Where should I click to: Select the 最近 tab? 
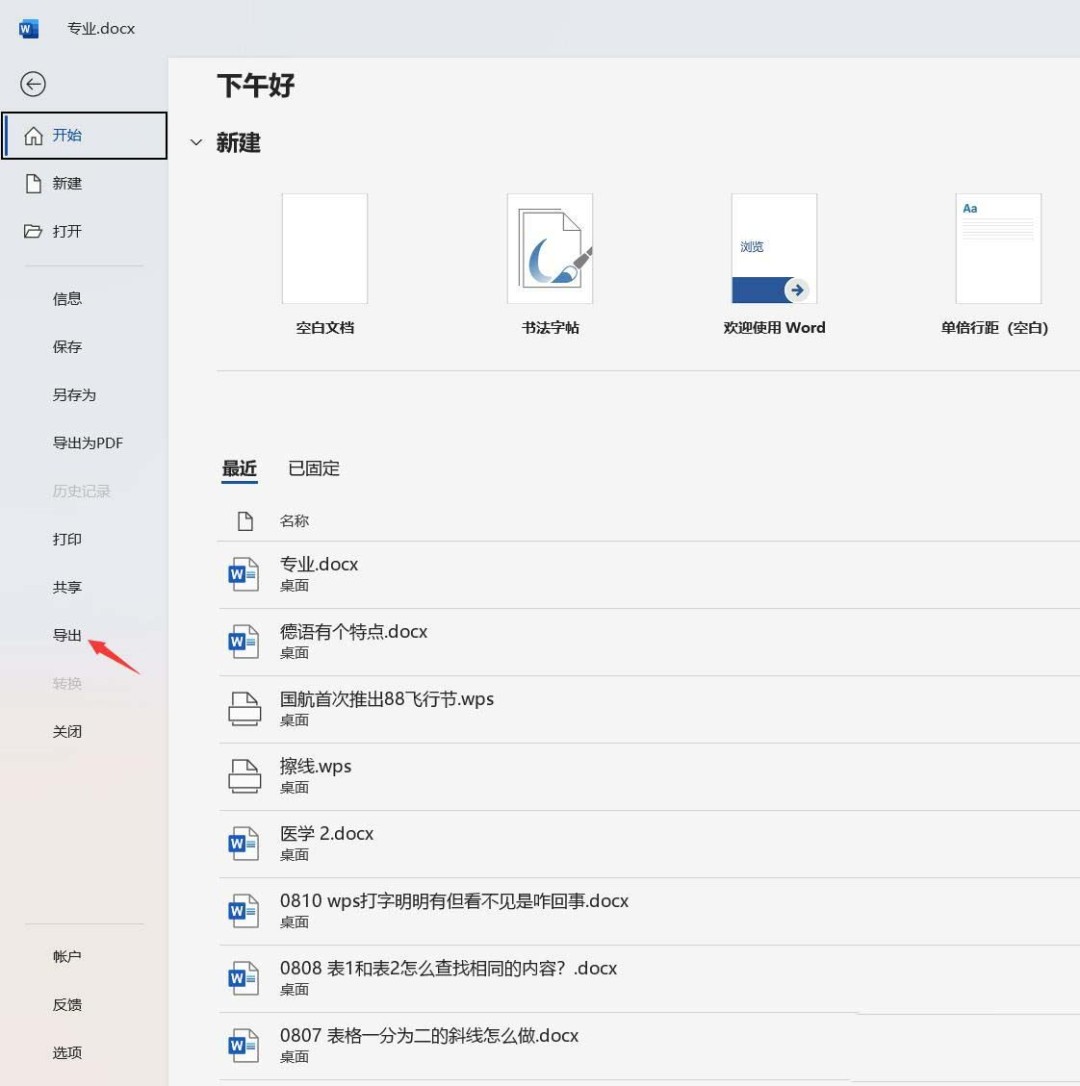pos(239,468)
